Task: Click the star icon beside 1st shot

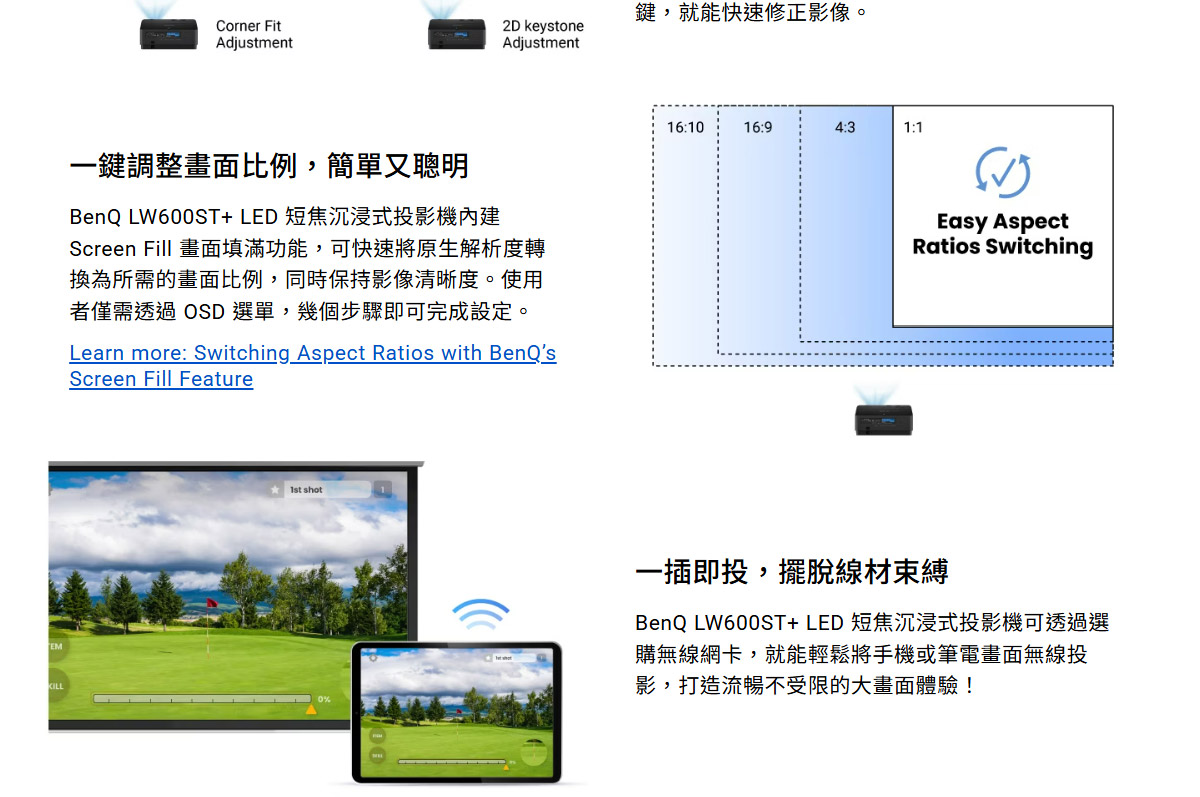Action: click(x=276, y=490)
